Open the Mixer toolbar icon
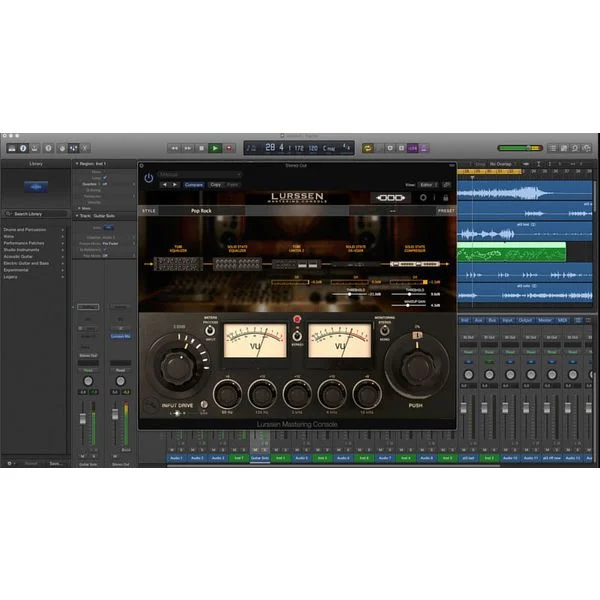The height and width of the screenshot is (600, 600). [x=73, y=148]
